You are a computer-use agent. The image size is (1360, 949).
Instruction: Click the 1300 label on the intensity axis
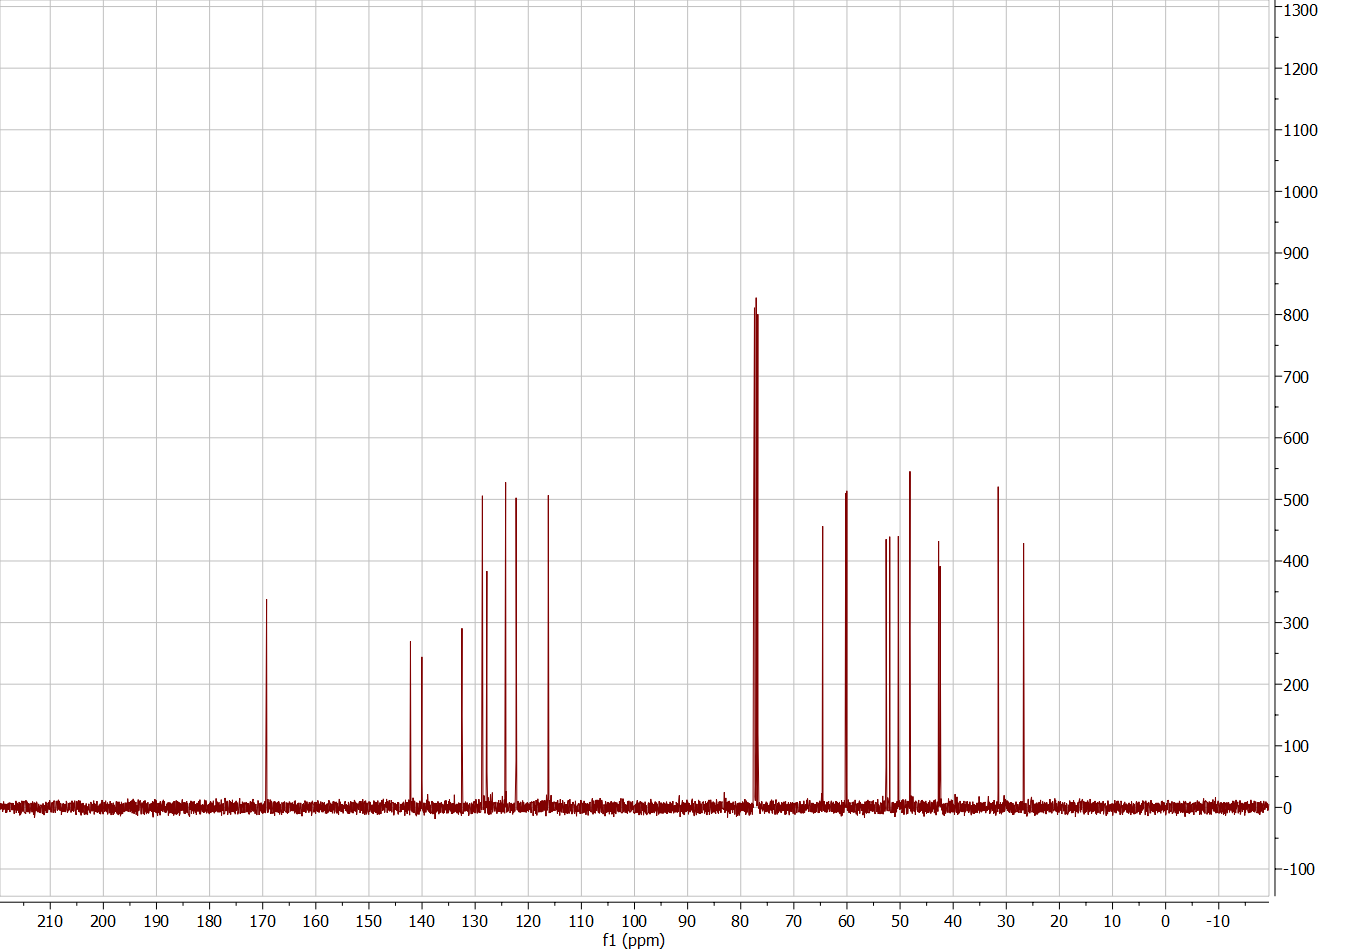1301,10
